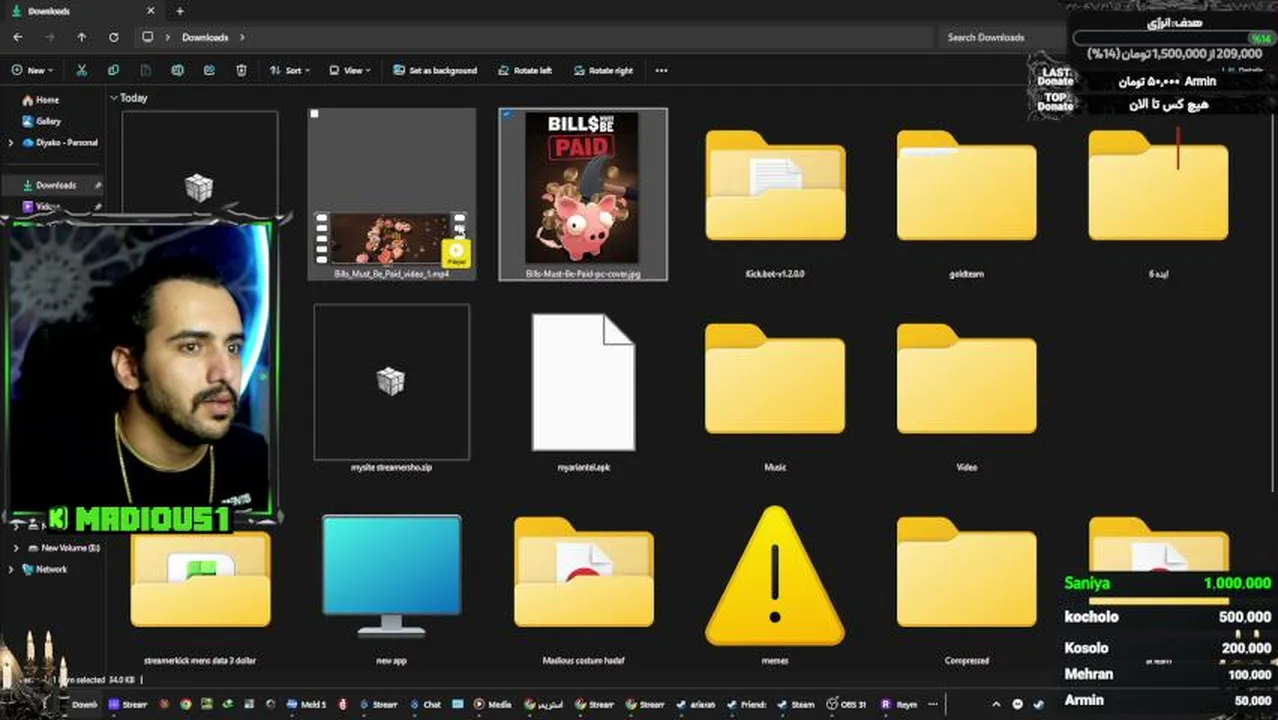Check the Bills_Must_Be_Paid_video_1.mp4 item checkbox

[314, 114]
